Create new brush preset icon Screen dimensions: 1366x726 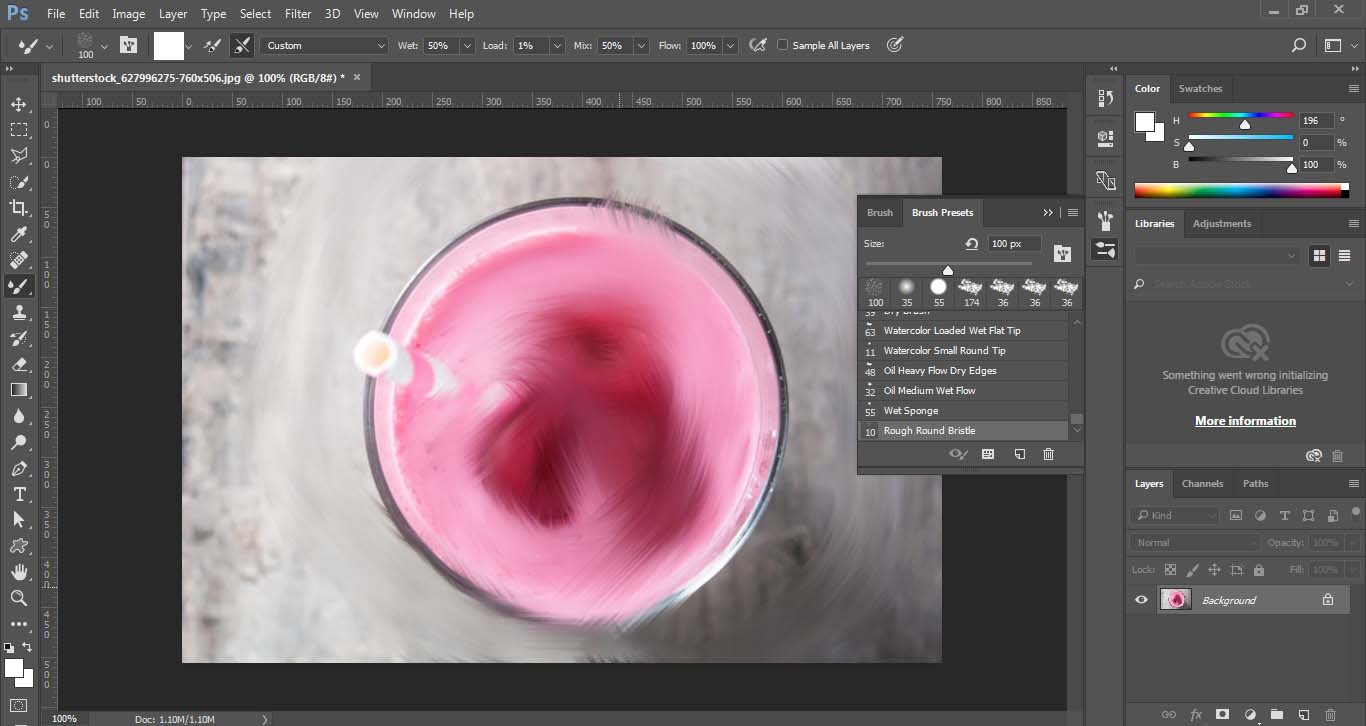(1019, 454)
